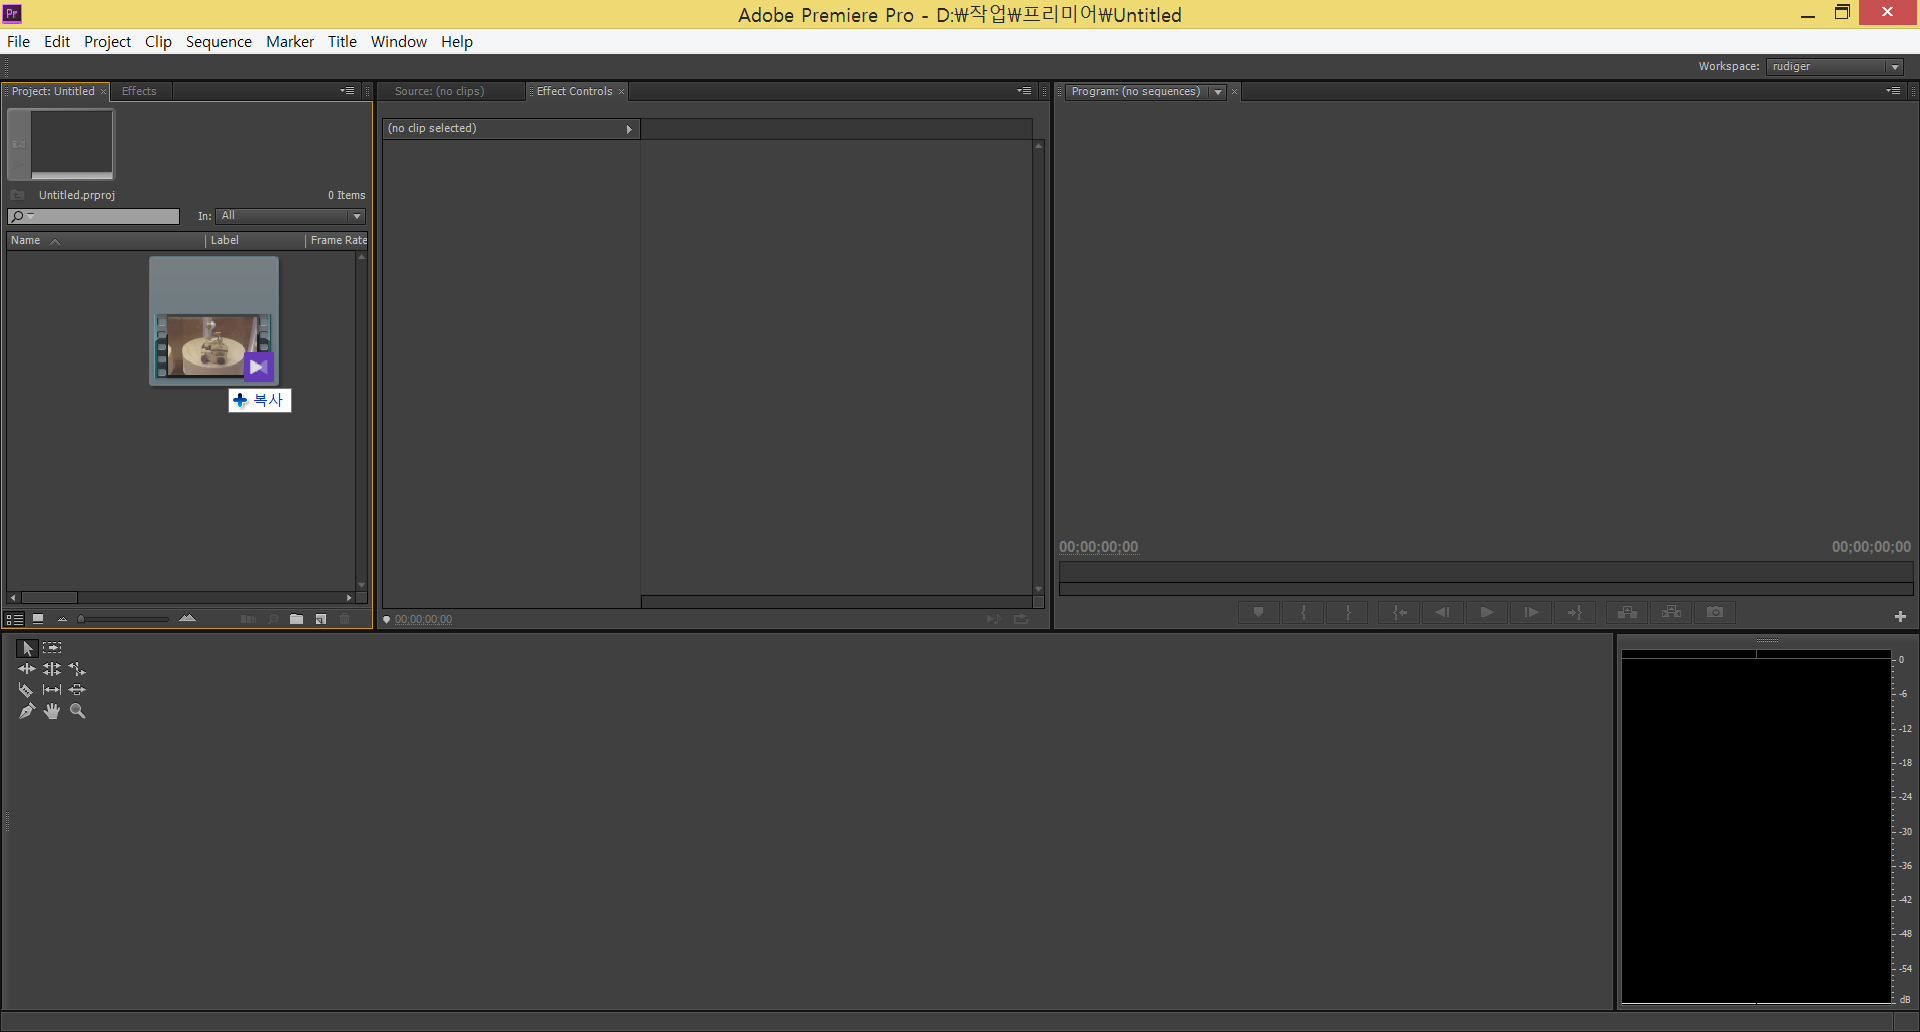Open the Project menu
Screen dimensions: 1920x1032
[x=107, y=41]
